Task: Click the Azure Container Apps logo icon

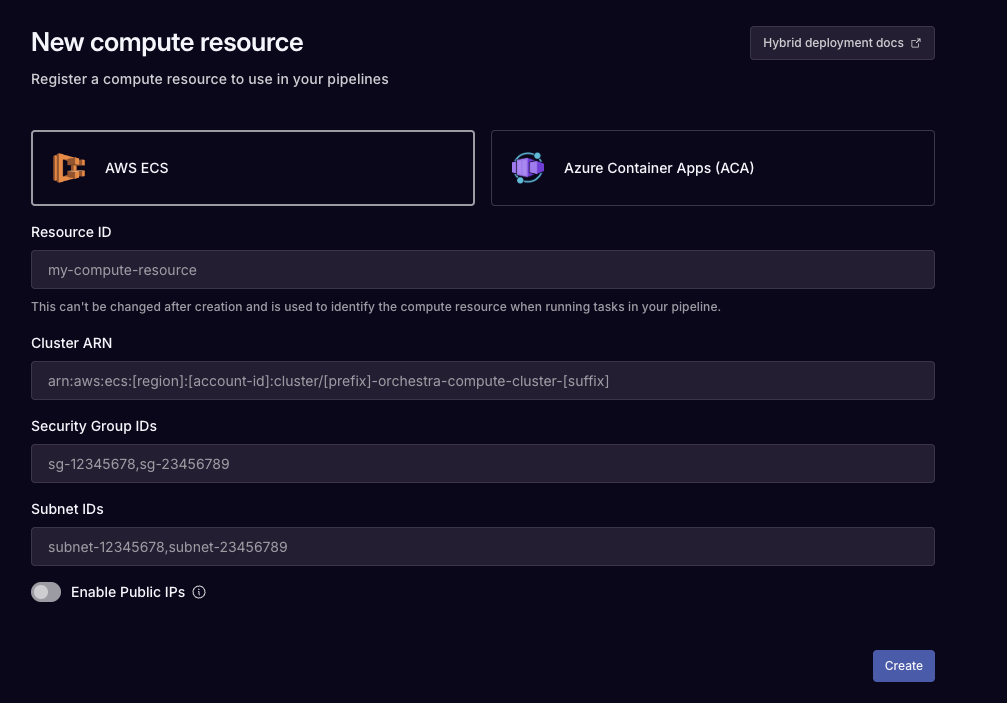Action: 526,167
